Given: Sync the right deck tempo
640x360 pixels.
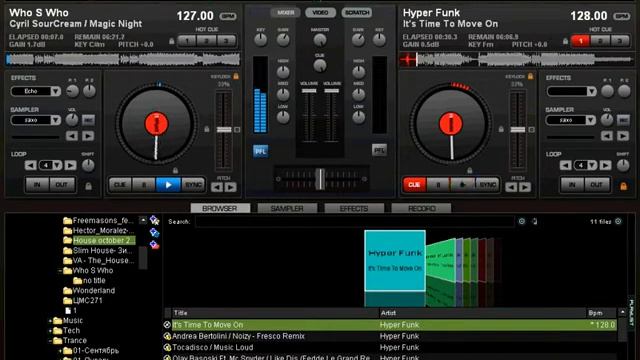Looking at the screenshot, I should (487, 185).
